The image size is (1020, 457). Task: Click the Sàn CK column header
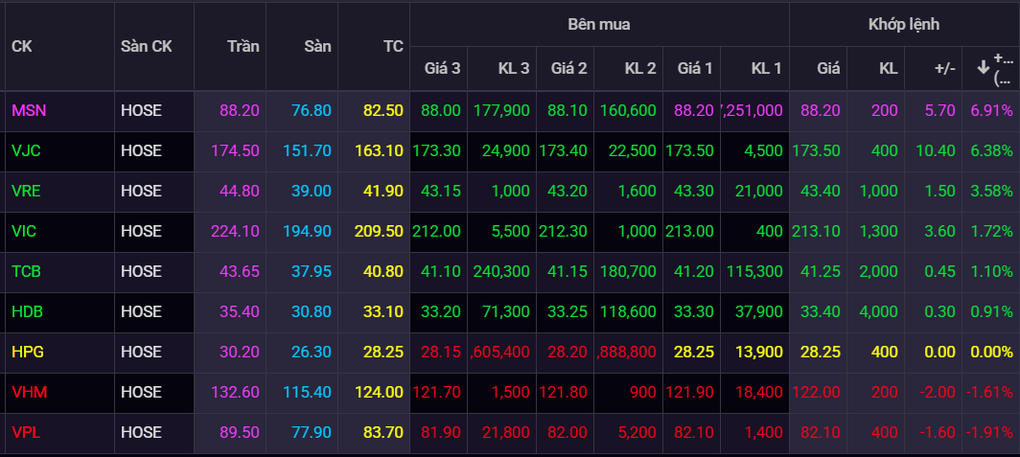[146, 46]
